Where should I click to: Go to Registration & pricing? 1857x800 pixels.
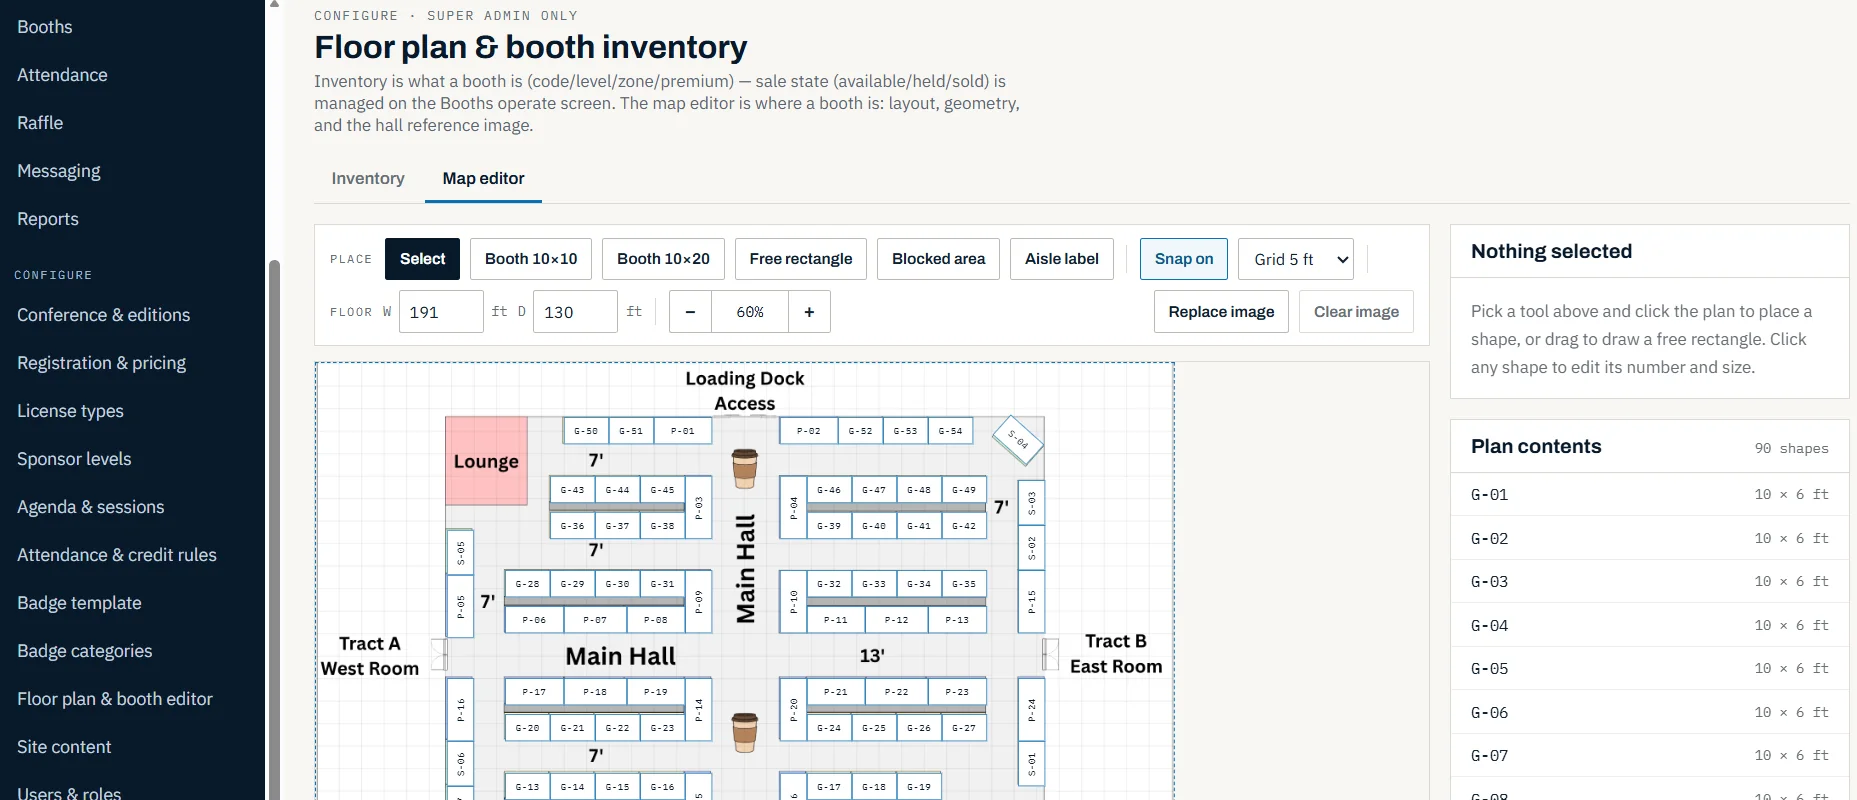(102, 363)
